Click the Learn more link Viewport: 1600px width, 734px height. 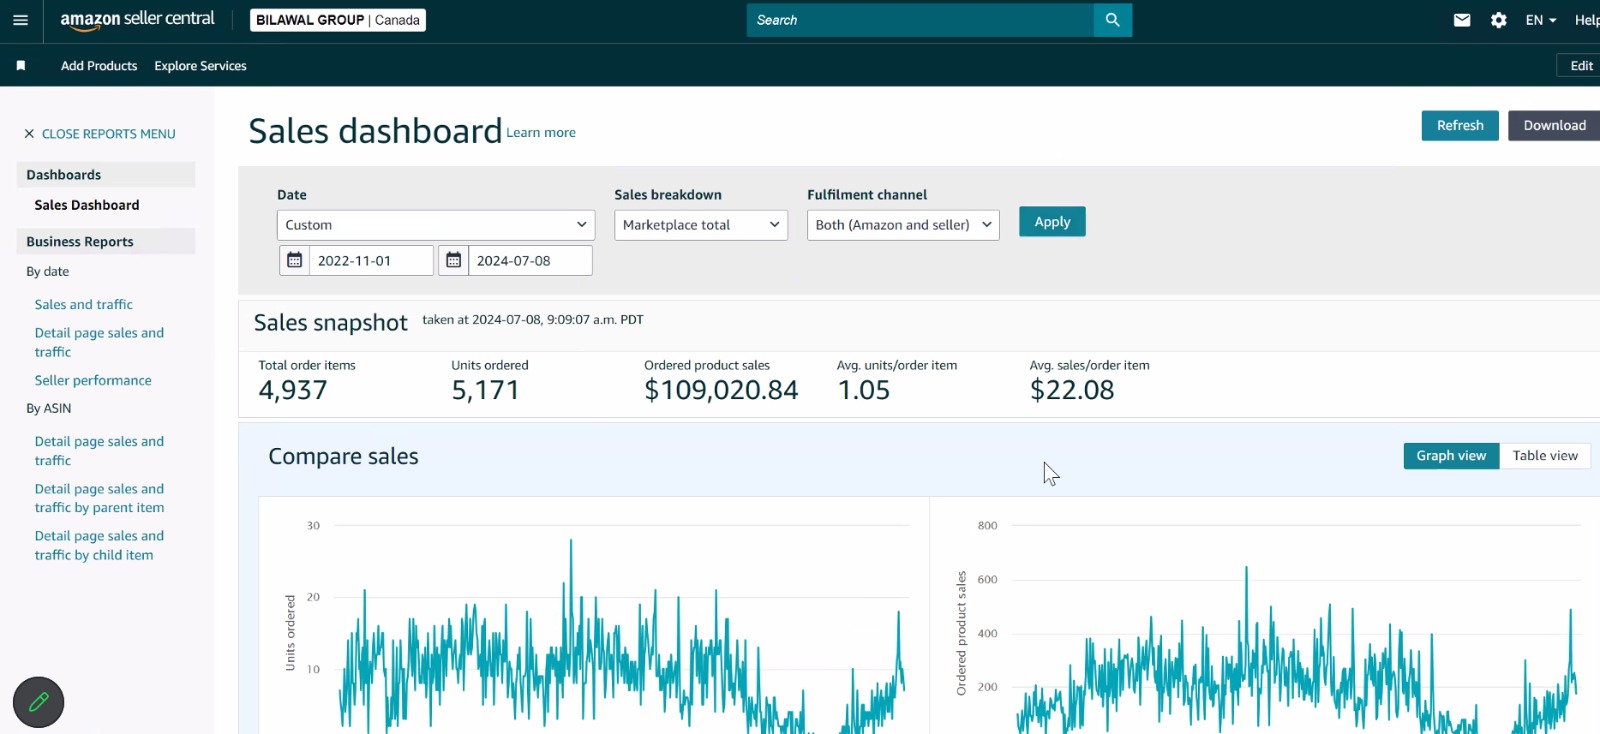[540, 133]
